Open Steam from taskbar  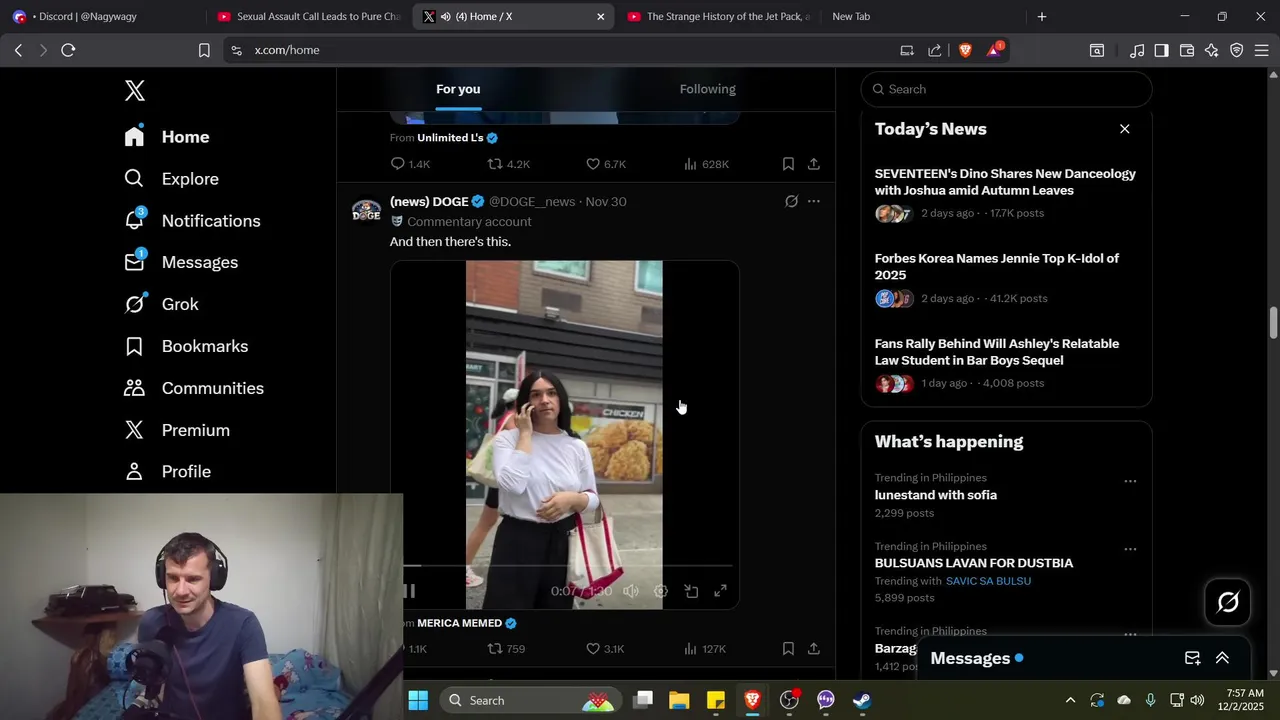pos(862,700)
